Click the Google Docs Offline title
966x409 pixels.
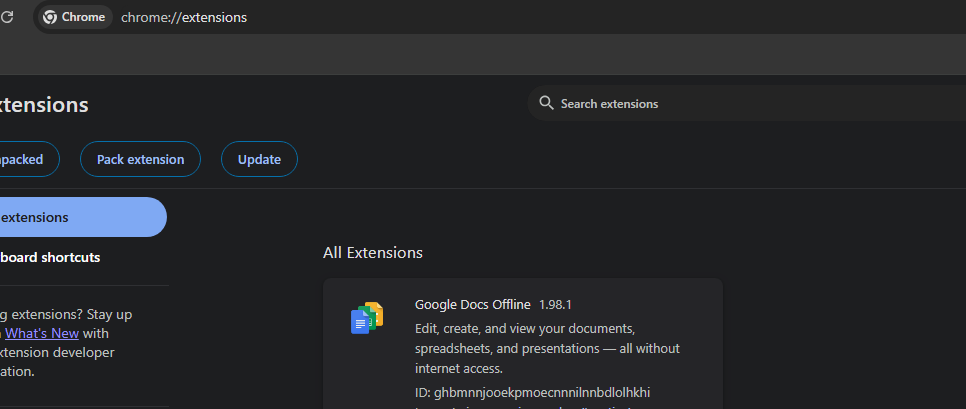pos(473,304)
